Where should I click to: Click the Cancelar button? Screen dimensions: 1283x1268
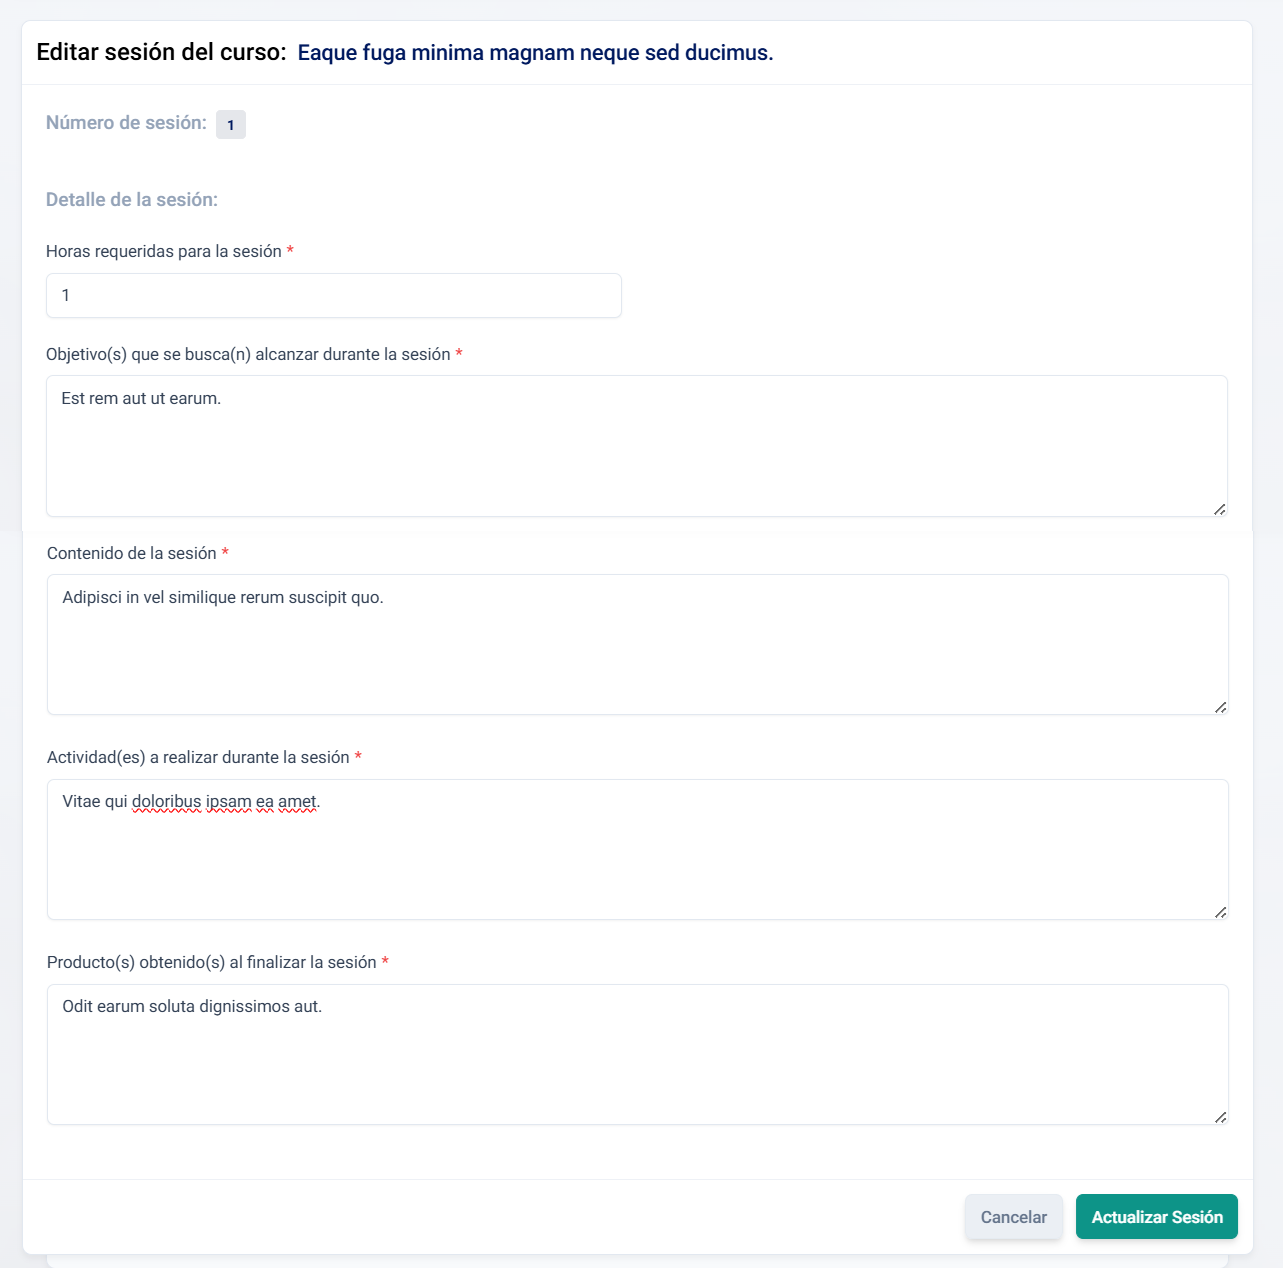(x=1013, y=1217)
